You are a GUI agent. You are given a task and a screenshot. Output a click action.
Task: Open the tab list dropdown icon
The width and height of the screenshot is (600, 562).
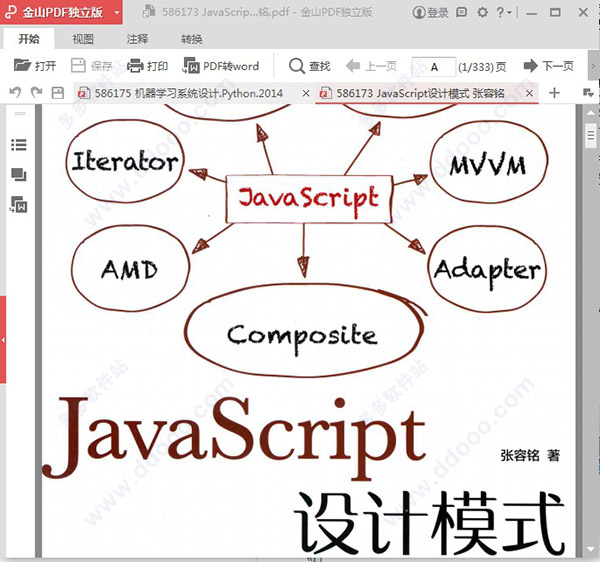[588, 93]
